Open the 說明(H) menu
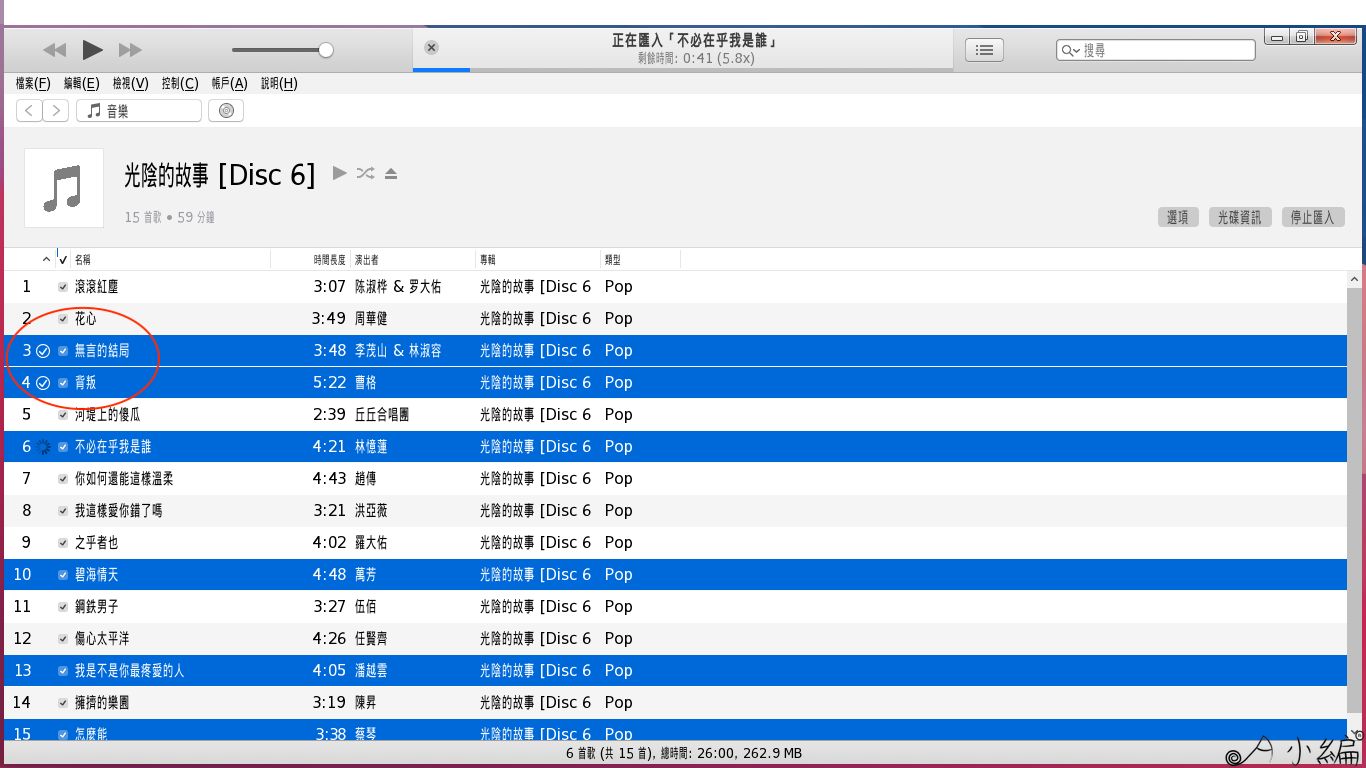This screenshot has height=768, width=1366. tap(279, 84)
